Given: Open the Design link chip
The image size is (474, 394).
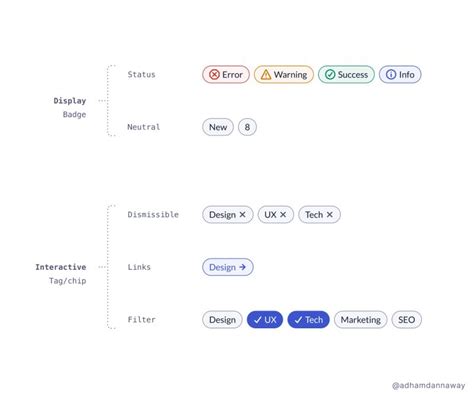Looking at the screenshot, I should point(228,267).
